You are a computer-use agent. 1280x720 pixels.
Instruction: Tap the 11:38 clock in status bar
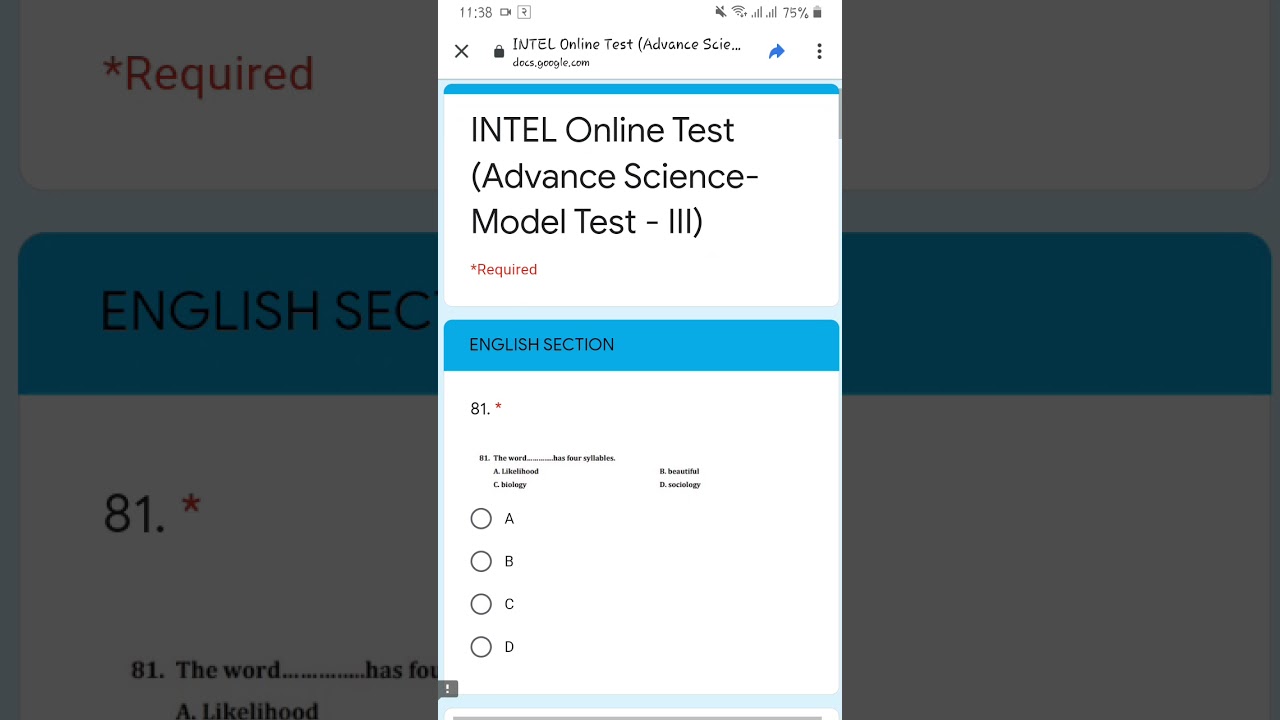tap(476, 12)
